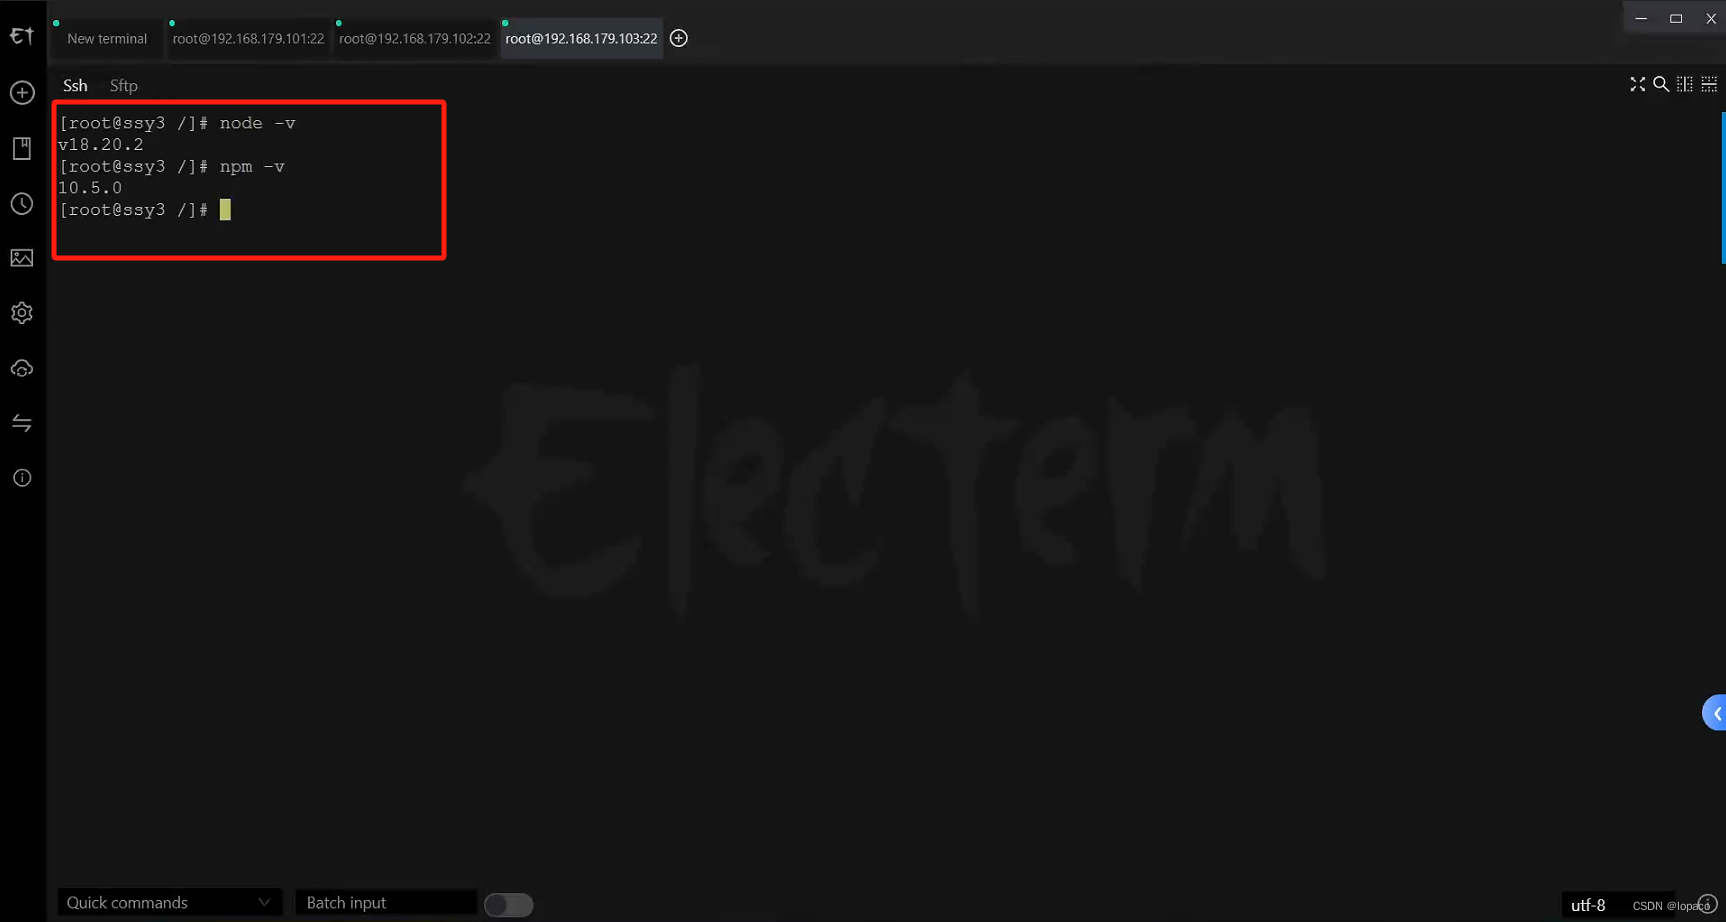Open terminal themes picture icon
Viewport: 1726px width, 922px height.
22,258
